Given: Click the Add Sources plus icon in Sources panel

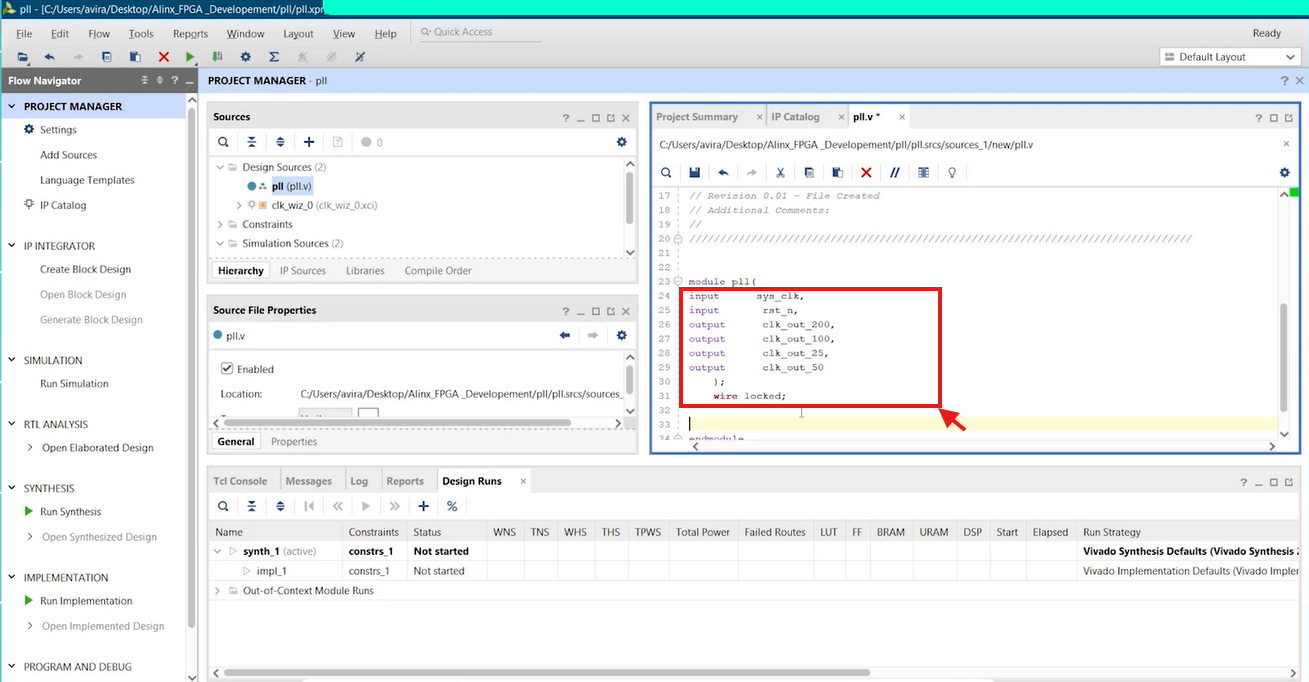Looking at the screenshot, I should click(309, 142).
